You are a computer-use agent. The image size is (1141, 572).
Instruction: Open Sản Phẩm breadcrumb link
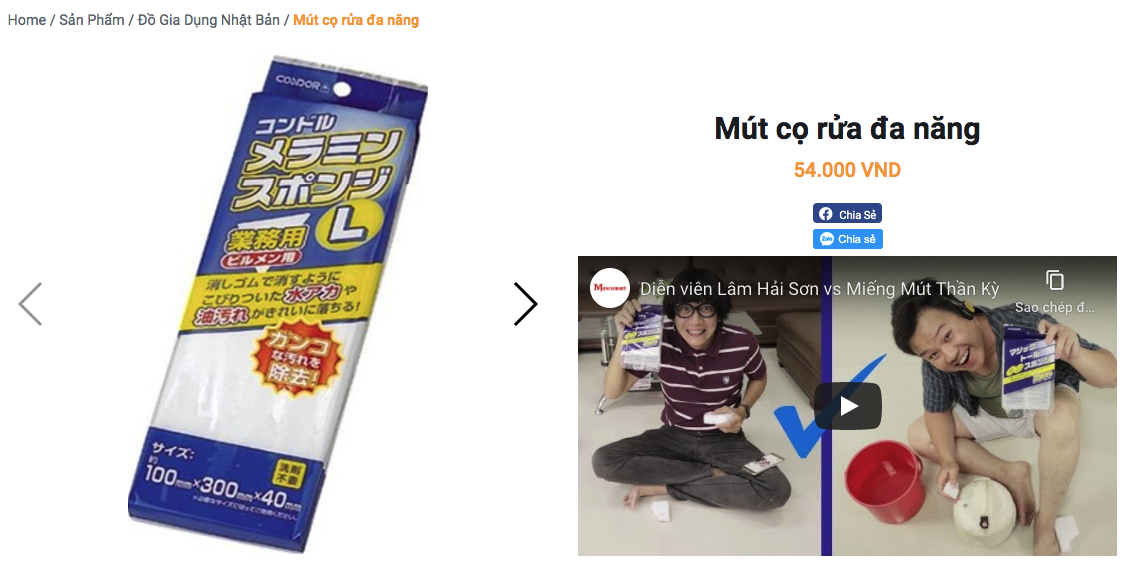92,20
